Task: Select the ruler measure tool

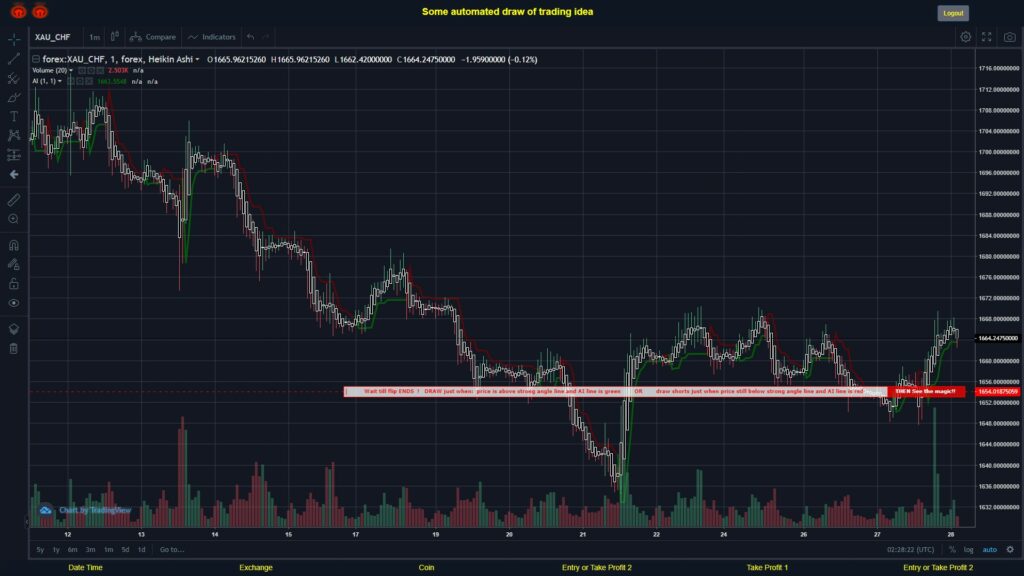Action: (x=14, y=200)
